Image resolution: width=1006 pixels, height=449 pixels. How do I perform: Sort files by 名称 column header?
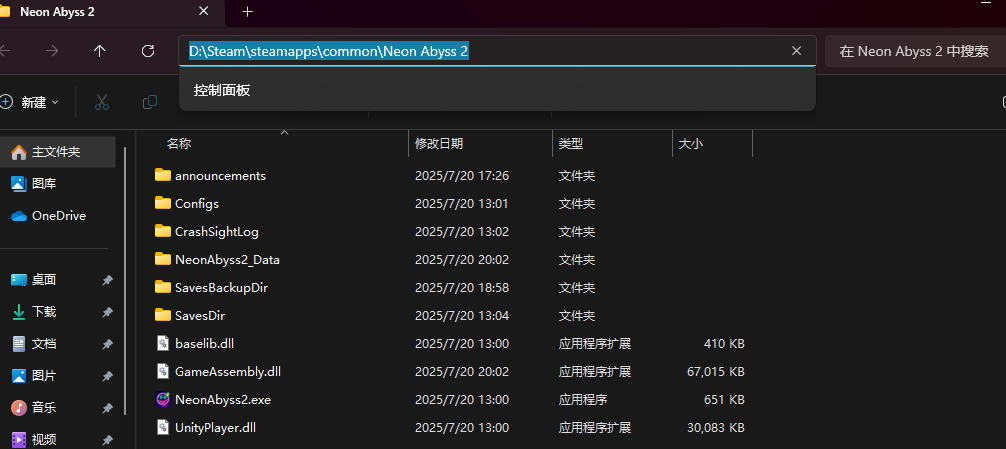pyautogui.click(x=179, y=144)
